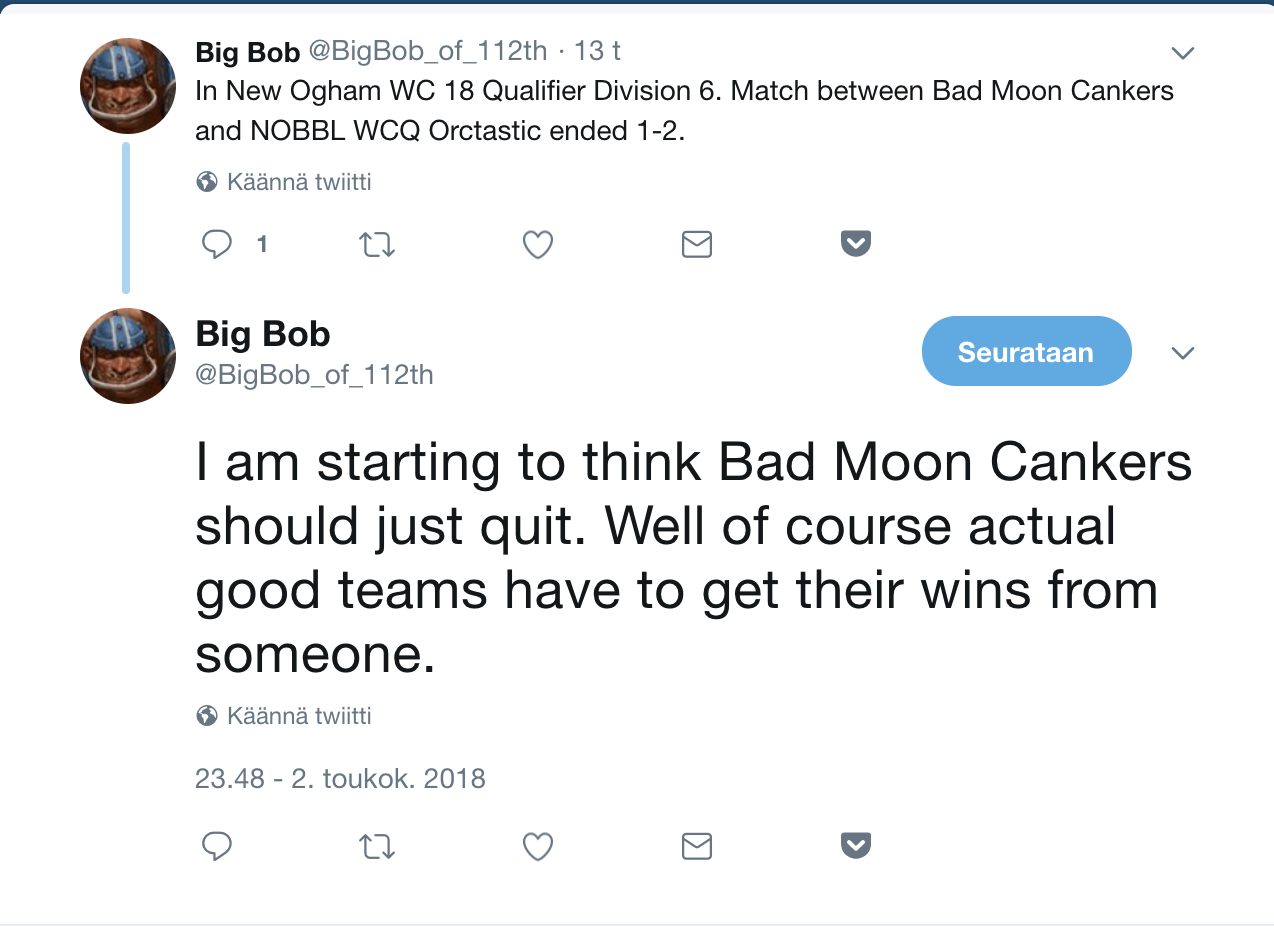This screenshot has height=926, width=1274.
Task: Like the second tweet
Action: (537, 846)
